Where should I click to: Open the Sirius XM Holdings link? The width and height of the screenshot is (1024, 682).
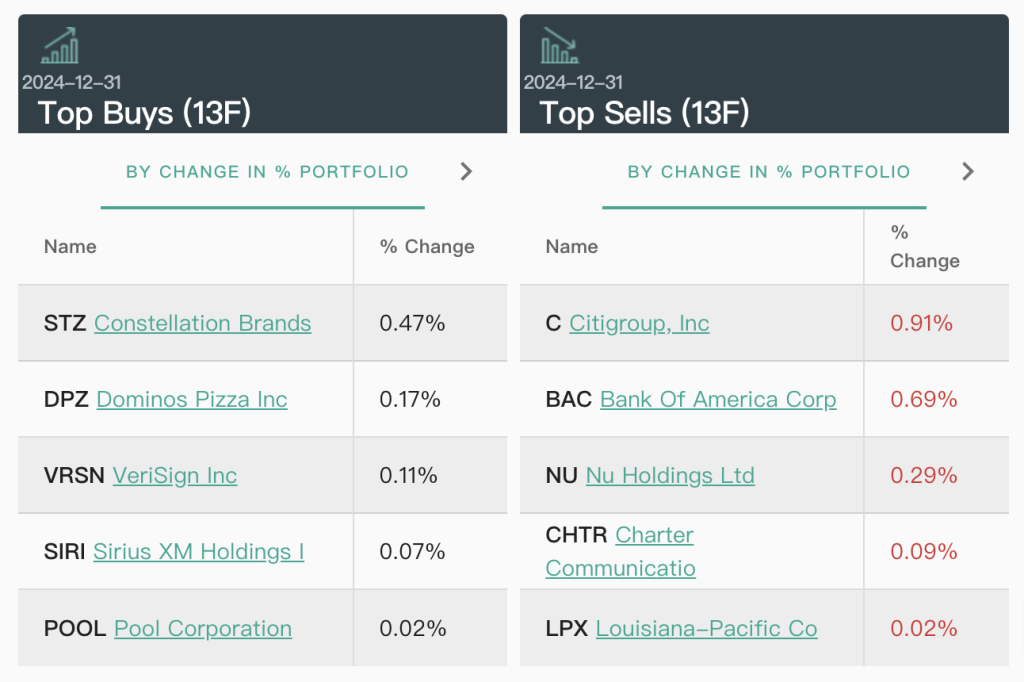tap(198, 551)
